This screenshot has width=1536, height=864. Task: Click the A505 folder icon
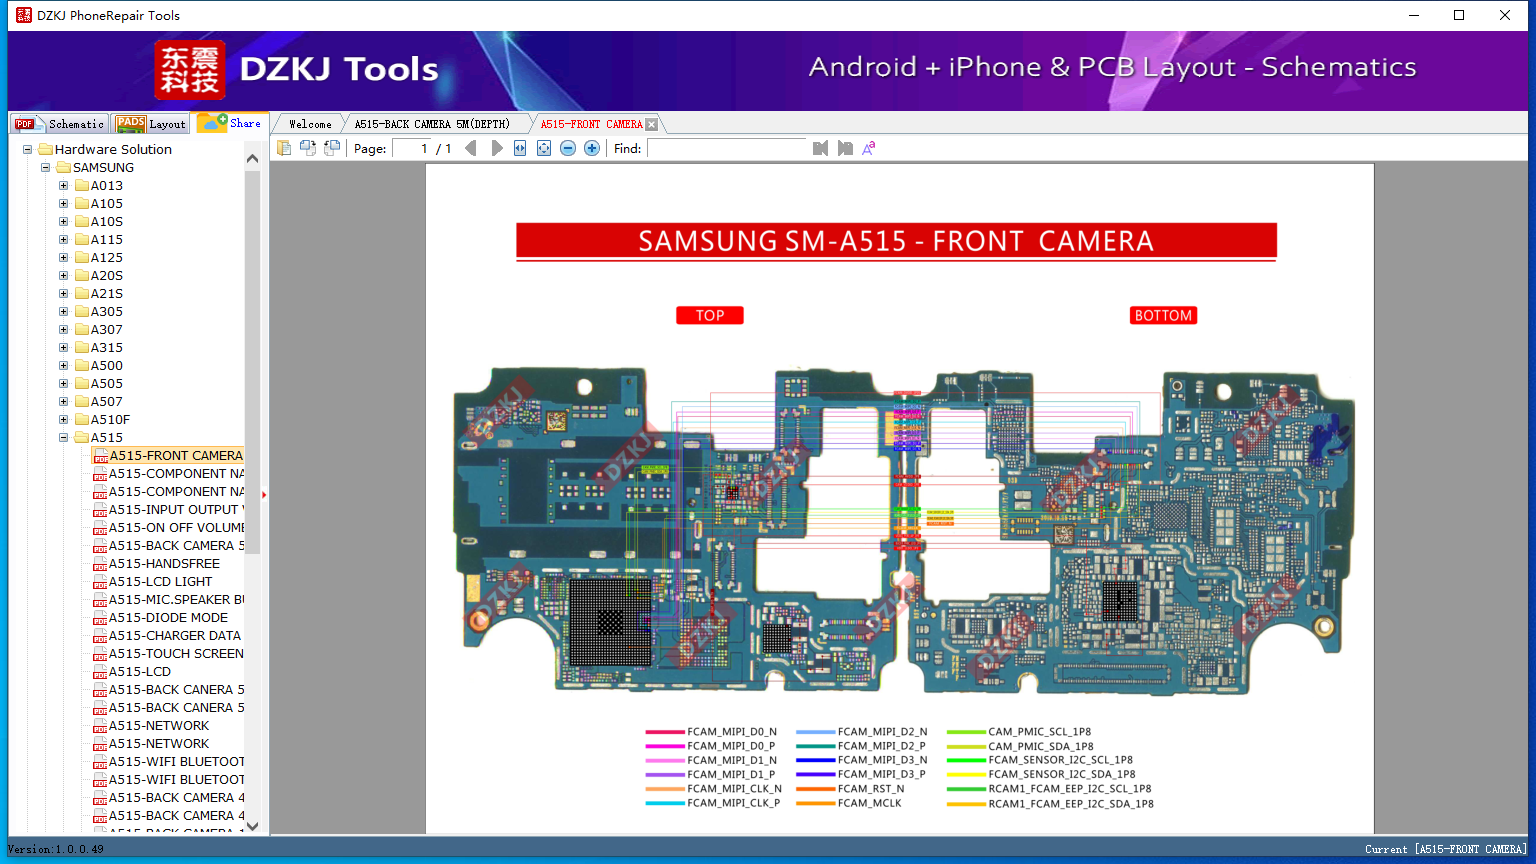(82, 383)
